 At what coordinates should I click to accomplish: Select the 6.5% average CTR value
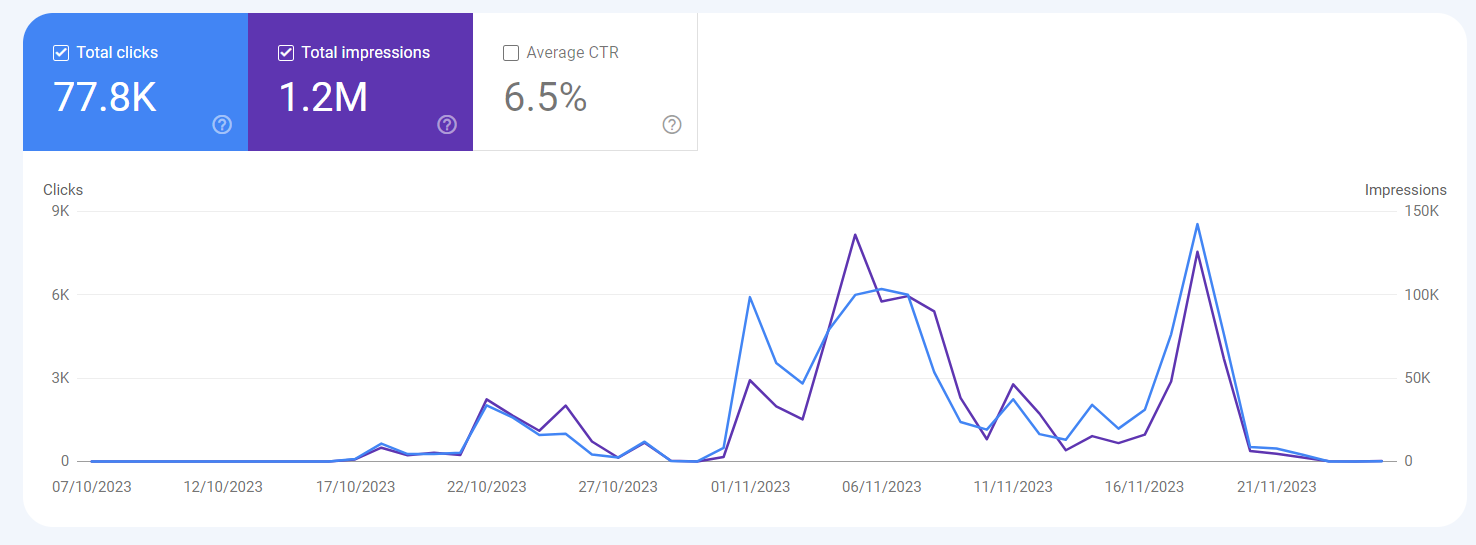pos(545,97)
